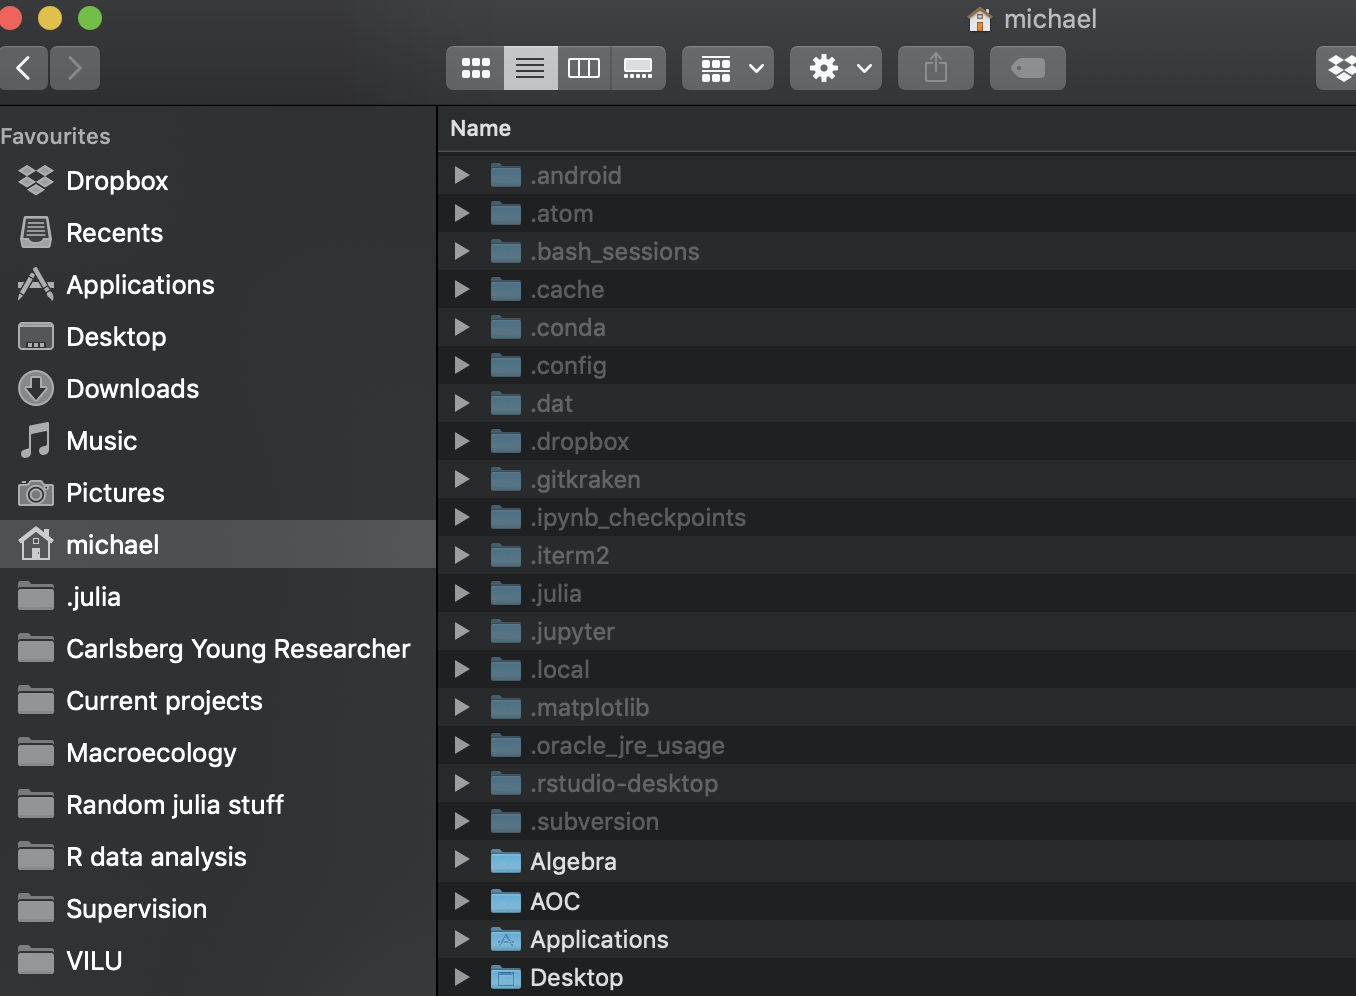
Task: Open Random julia stuff sidebar folder
Action: 218,805
